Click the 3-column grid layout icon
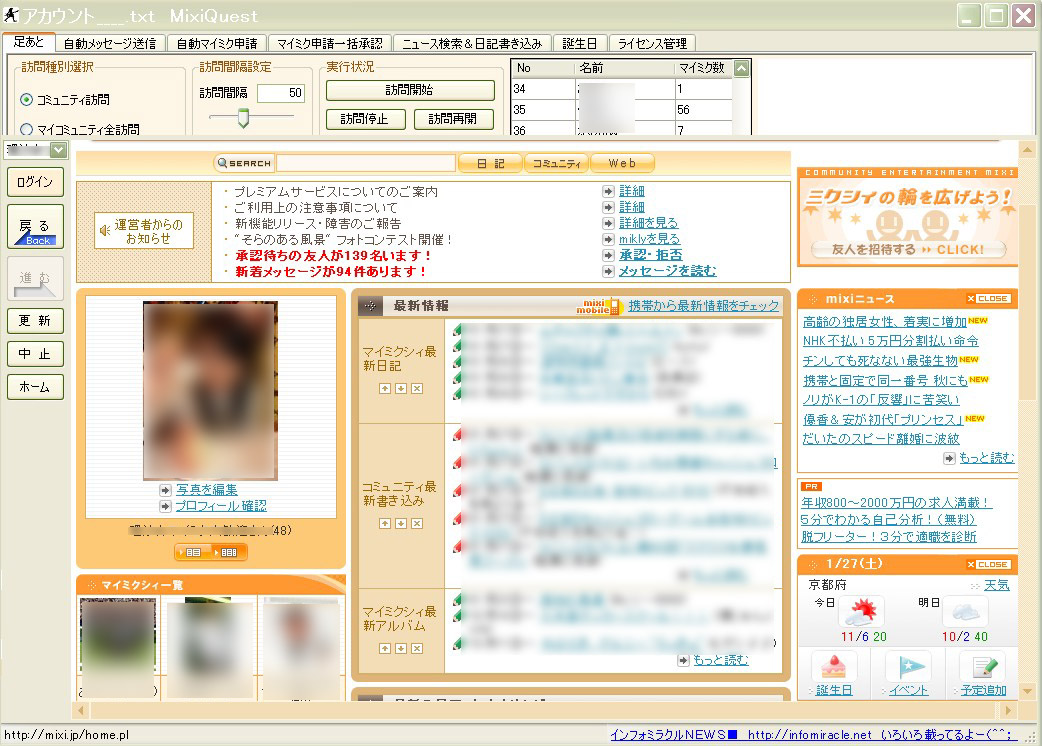Viewport: 1042px width, 746px height. point(193,552)
